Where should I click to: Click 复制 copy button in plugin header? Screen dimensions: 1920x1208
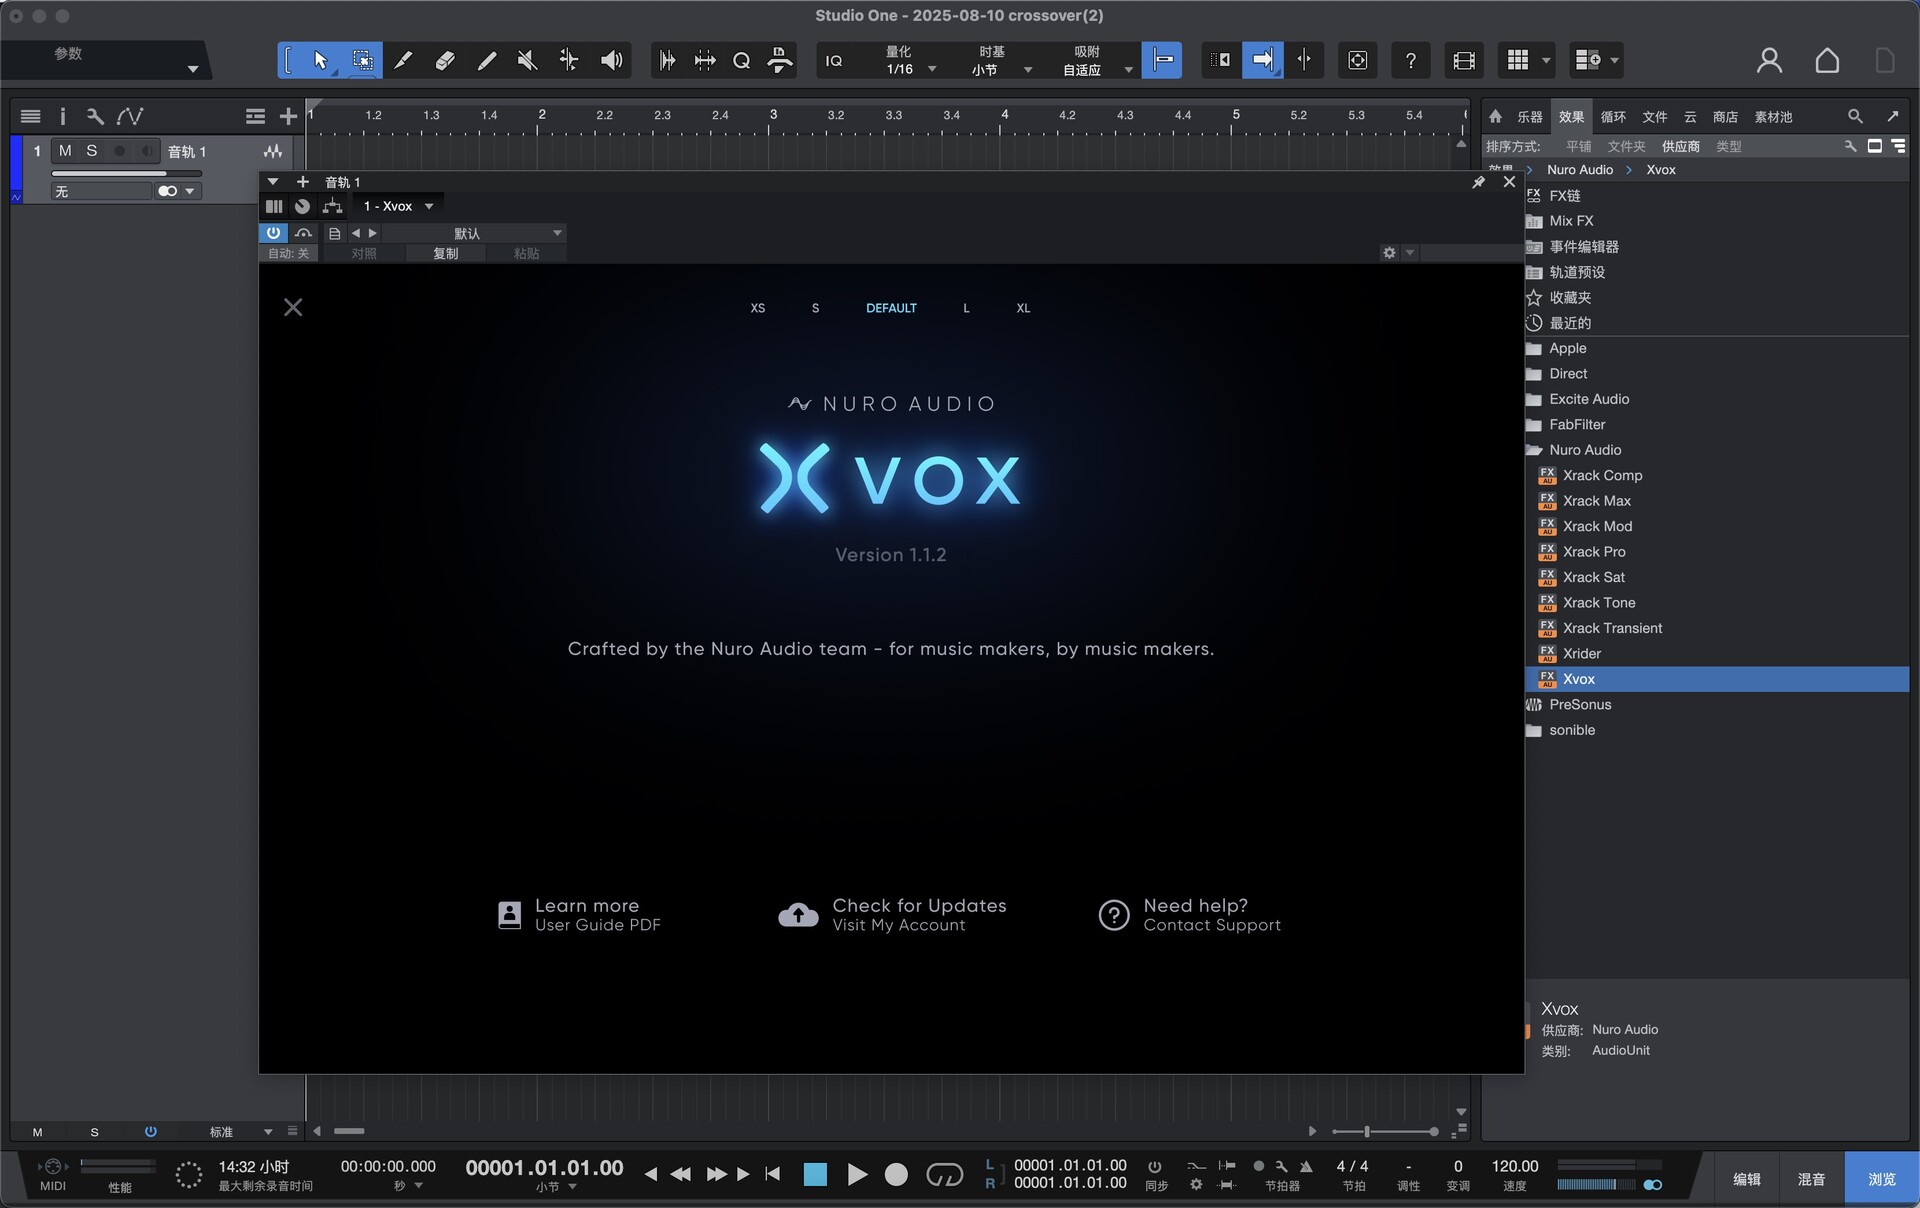[x=446, y=254]
